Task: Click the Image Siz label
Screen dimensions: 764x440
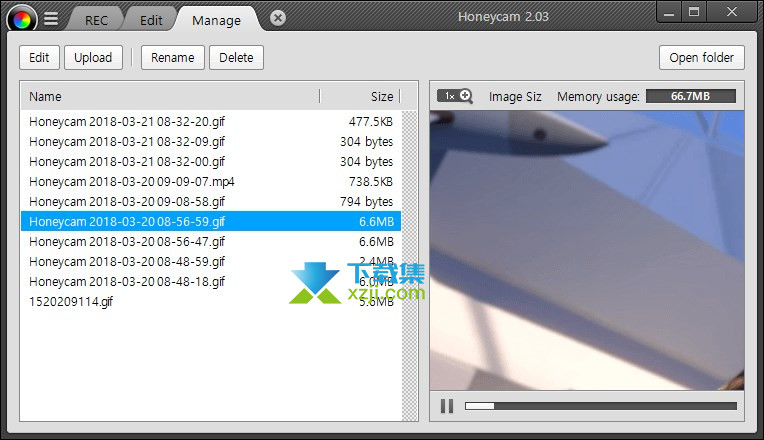Action: point(515,96)
